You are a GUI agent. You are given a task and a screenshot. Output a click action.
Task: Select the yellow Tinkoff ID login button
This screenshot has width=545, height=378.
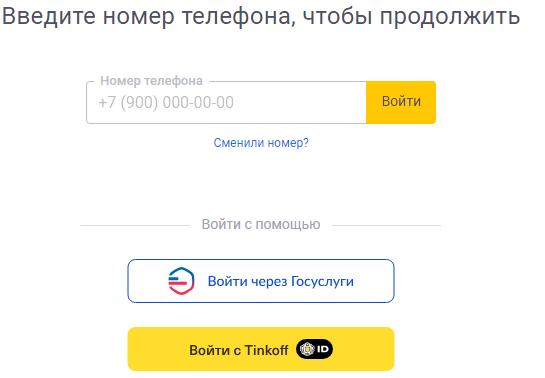(x=261, y=349)
